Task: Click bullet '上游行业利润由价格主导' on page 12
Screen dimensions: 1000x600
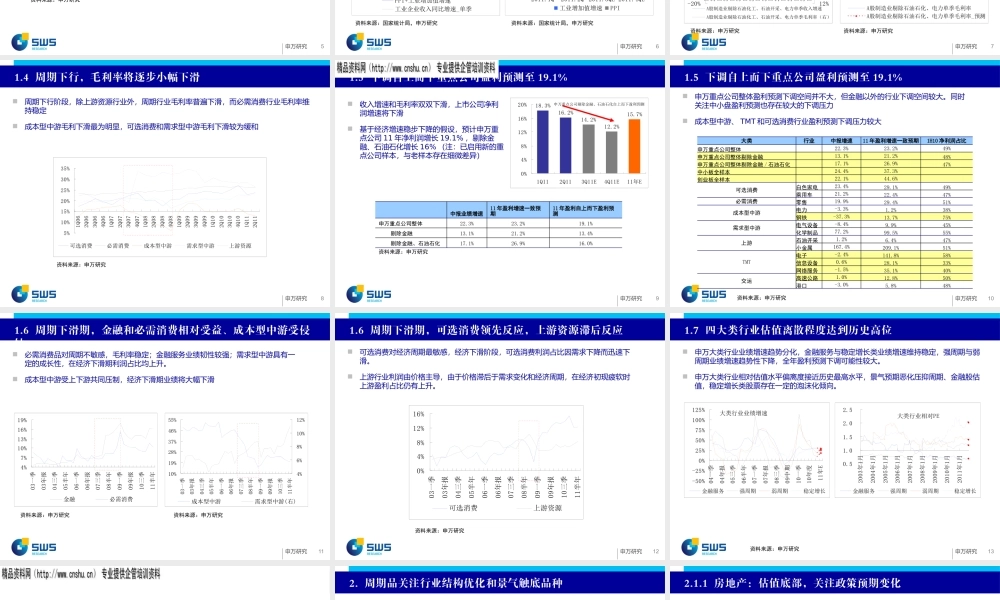Action: [494, 381]
